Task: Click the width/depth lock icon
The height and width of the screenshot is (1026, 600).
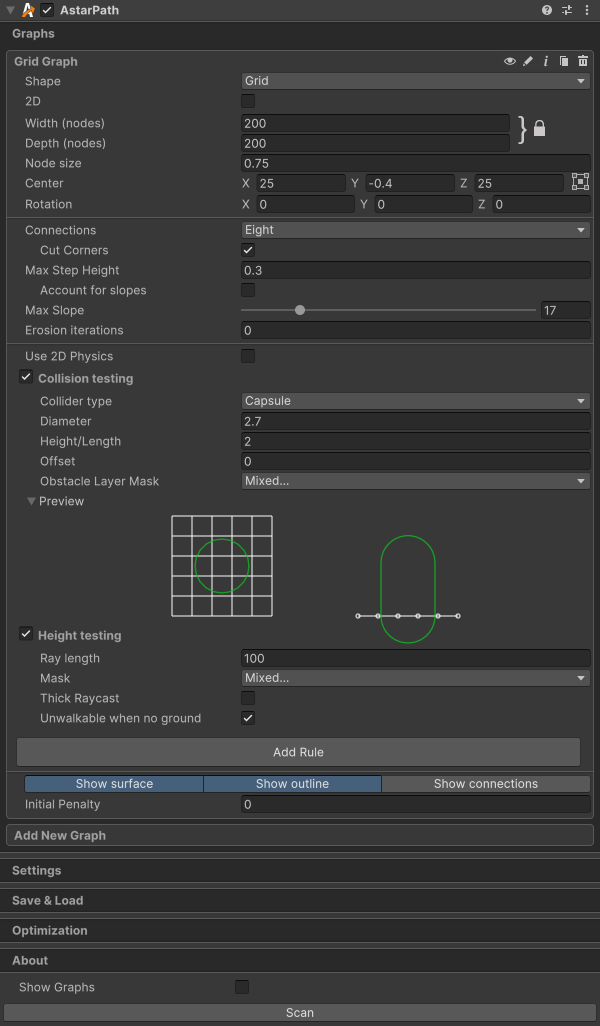Action: (x=539, y=129)
